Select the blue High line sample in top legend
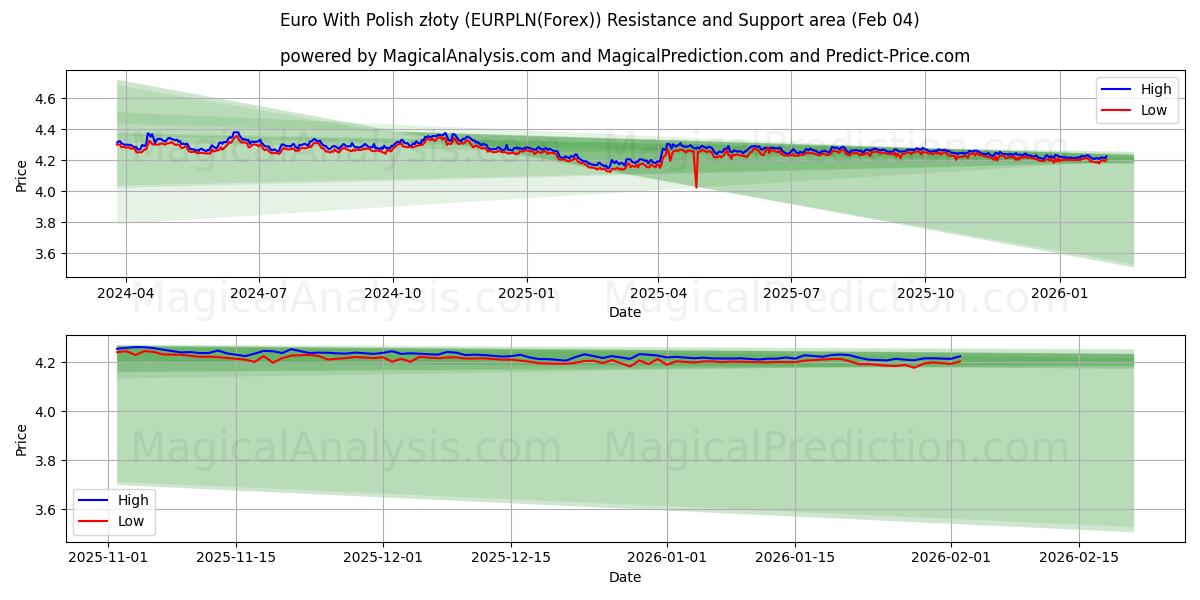 tap(1116, 89)
